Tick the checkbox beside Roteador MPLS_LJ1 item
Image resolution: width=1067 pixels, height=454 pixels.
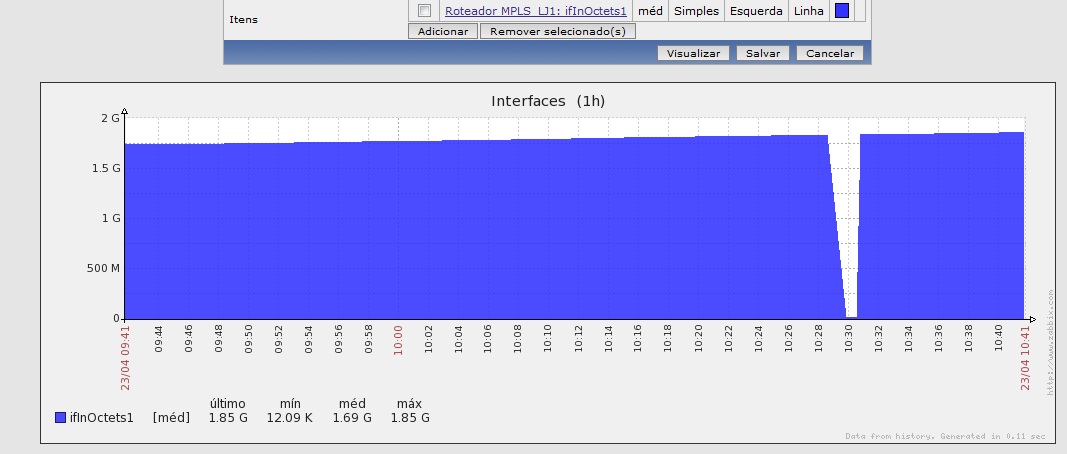425,11
